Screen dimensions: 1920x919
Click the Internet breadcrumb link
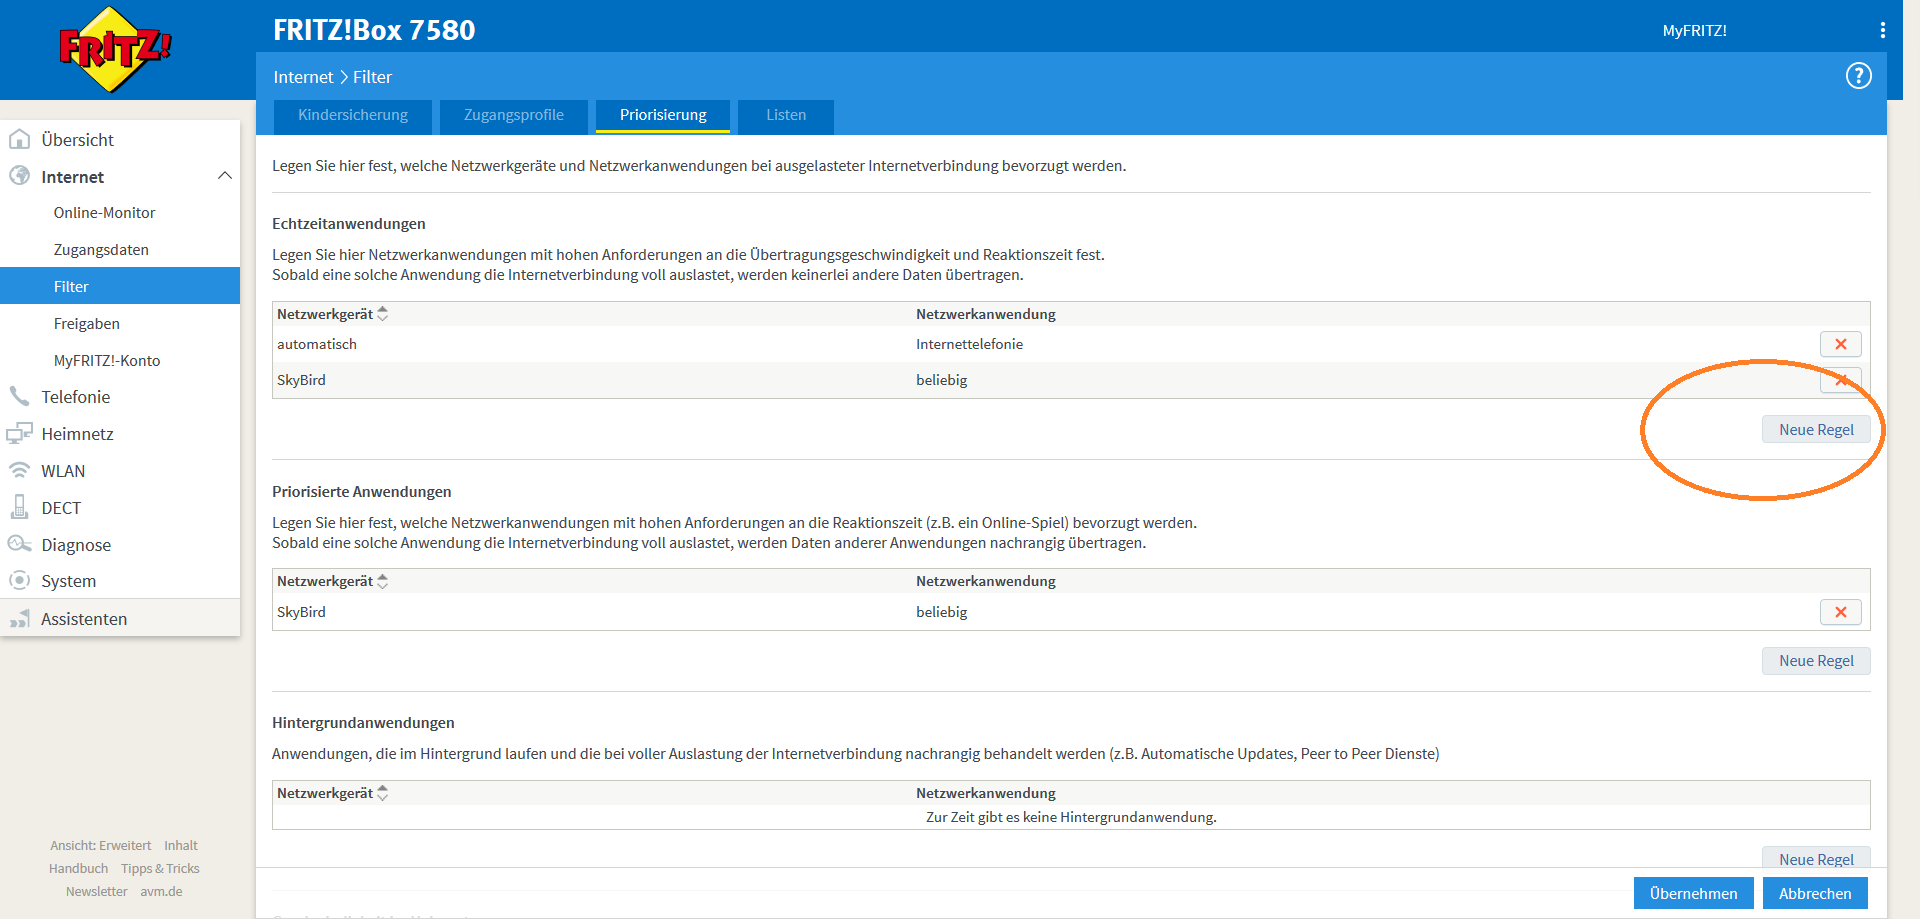click(x=303, y=77)
